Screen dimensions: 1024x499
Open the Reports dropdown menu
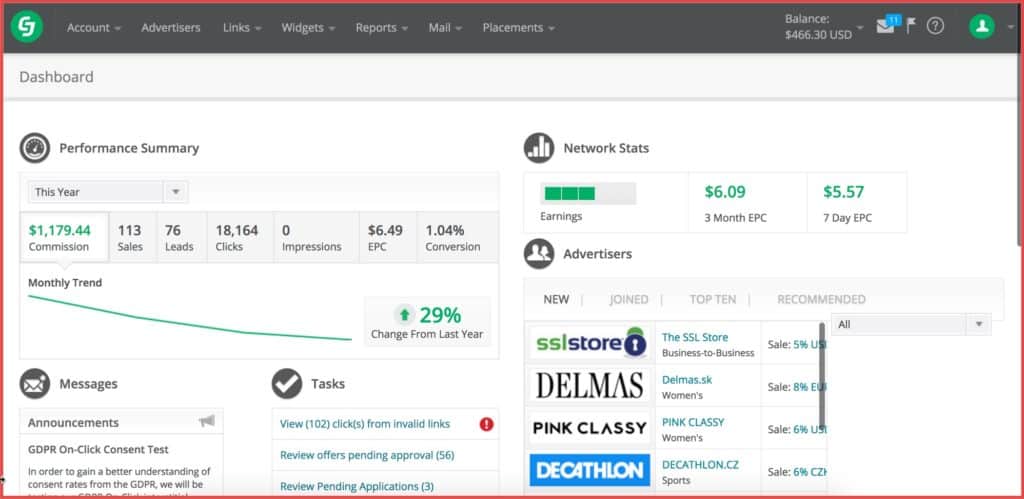[x=381, y=27]
